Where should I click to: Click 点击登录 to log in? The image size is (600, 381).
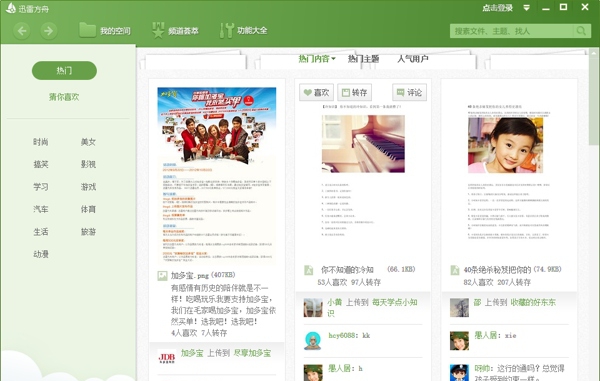497,8
